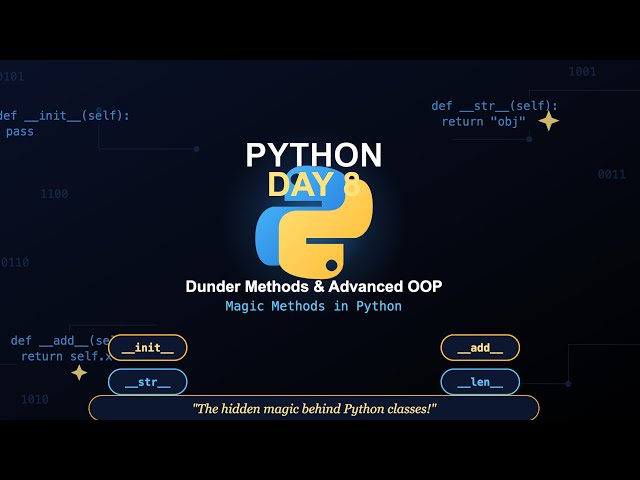640x480 pixels.
Task: Click the "0011" binary number
Action: point(611,174)
